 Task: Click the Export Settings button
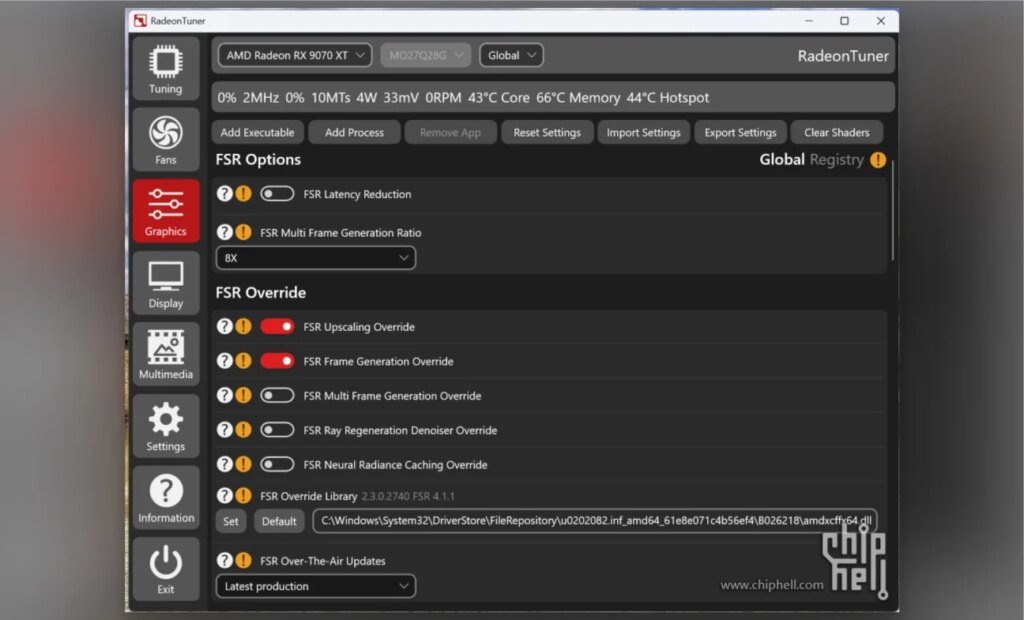point(740,133)
